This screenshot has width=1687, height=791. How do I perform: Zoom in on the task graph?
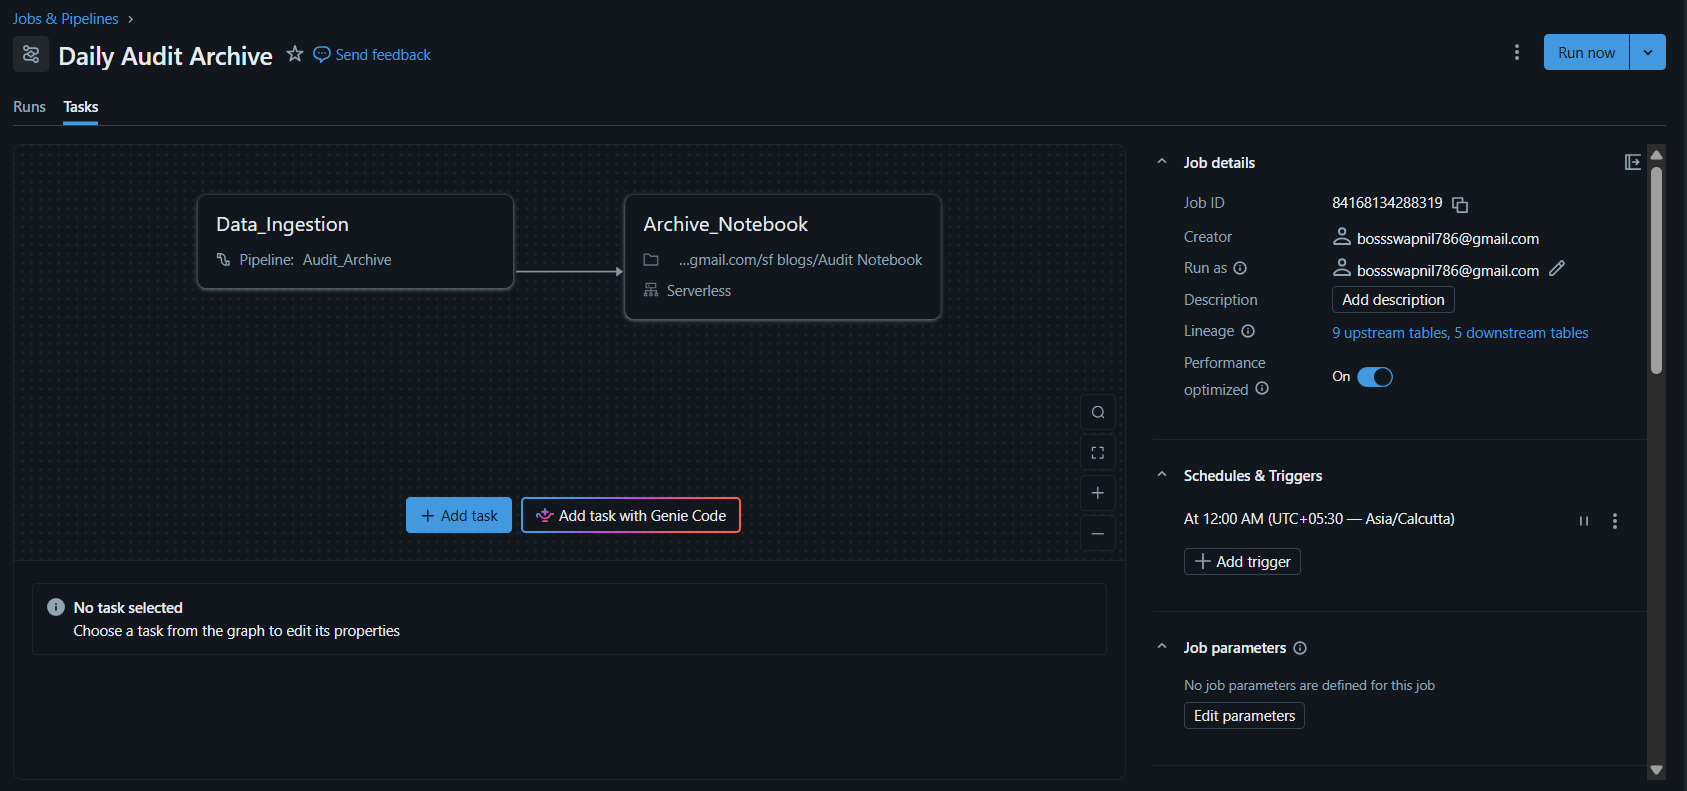(x=1098, y=493)
